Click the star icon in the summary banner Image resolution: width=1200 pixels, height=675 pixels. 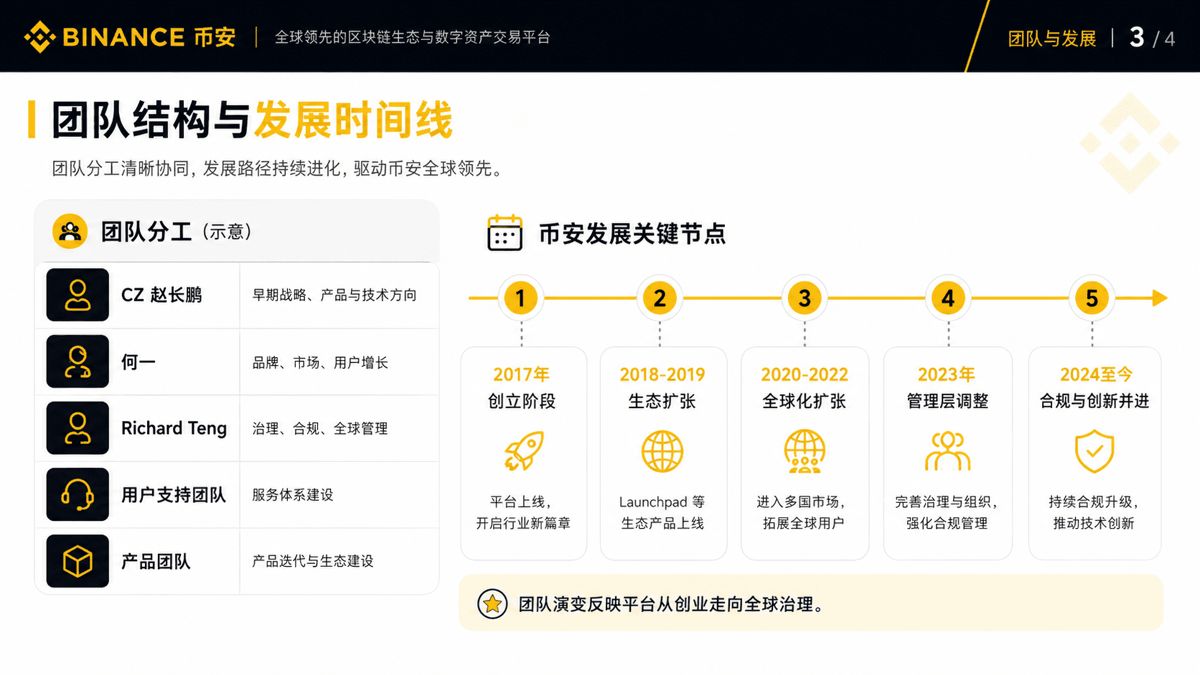click(492, 604)
